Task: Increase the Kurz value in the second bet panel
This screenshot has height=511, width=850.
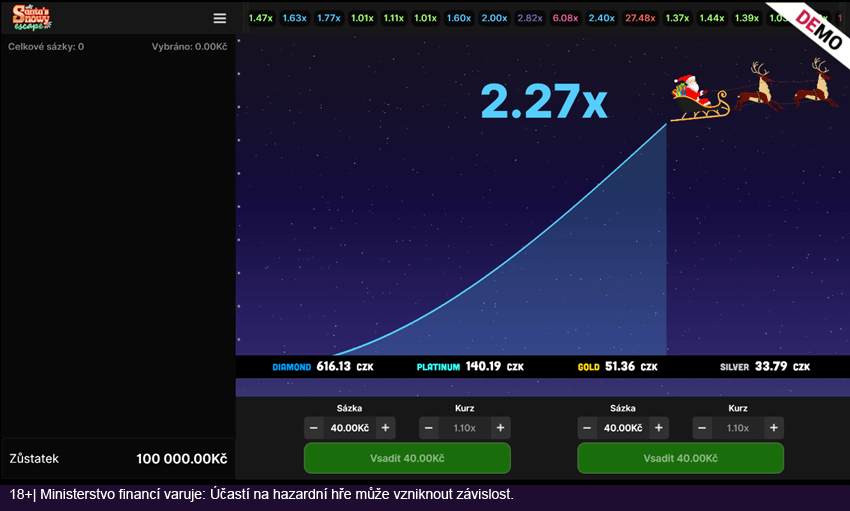Action: coord(774,428)
